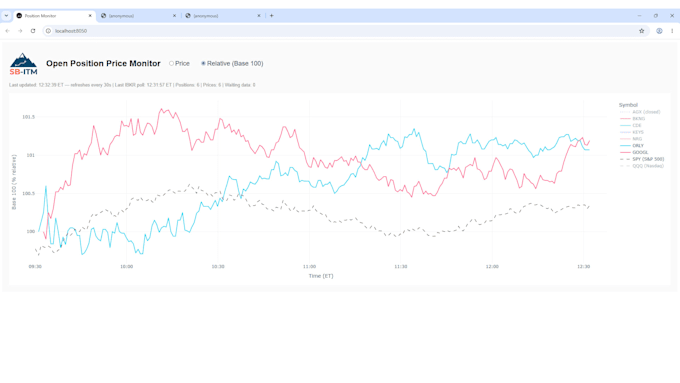Screen dimensions: 680x383
Task: Select the Relative (Base 100) radio option
Action: click(x=232, y=63)
